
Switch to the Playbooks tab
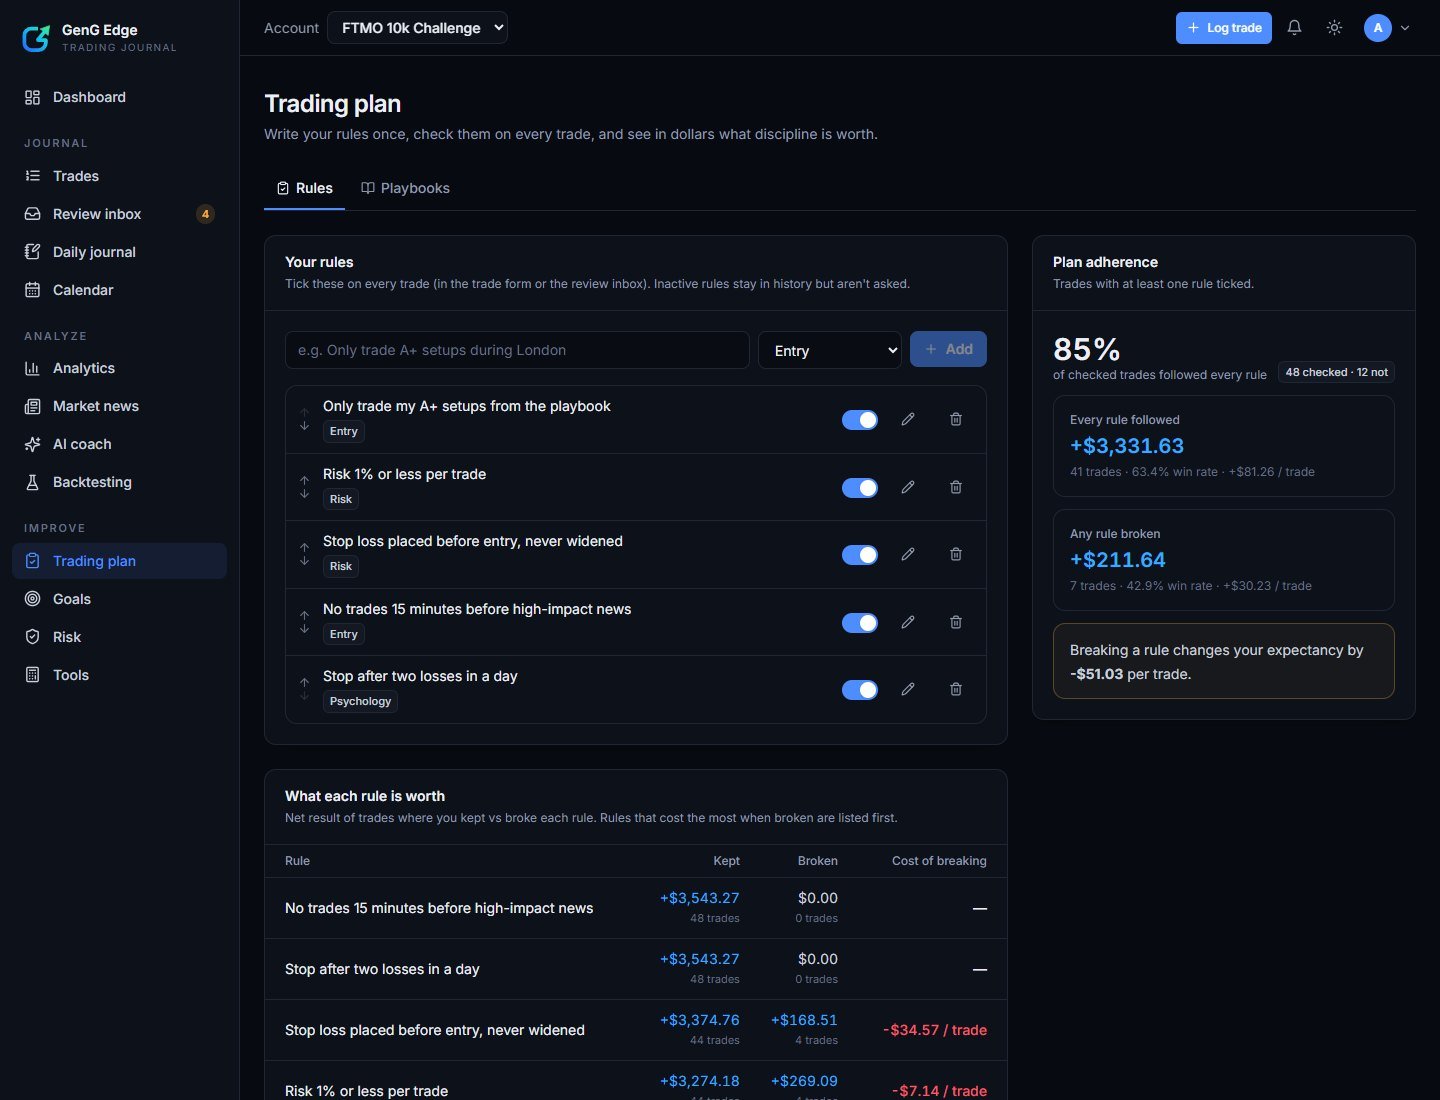[405, 188]
